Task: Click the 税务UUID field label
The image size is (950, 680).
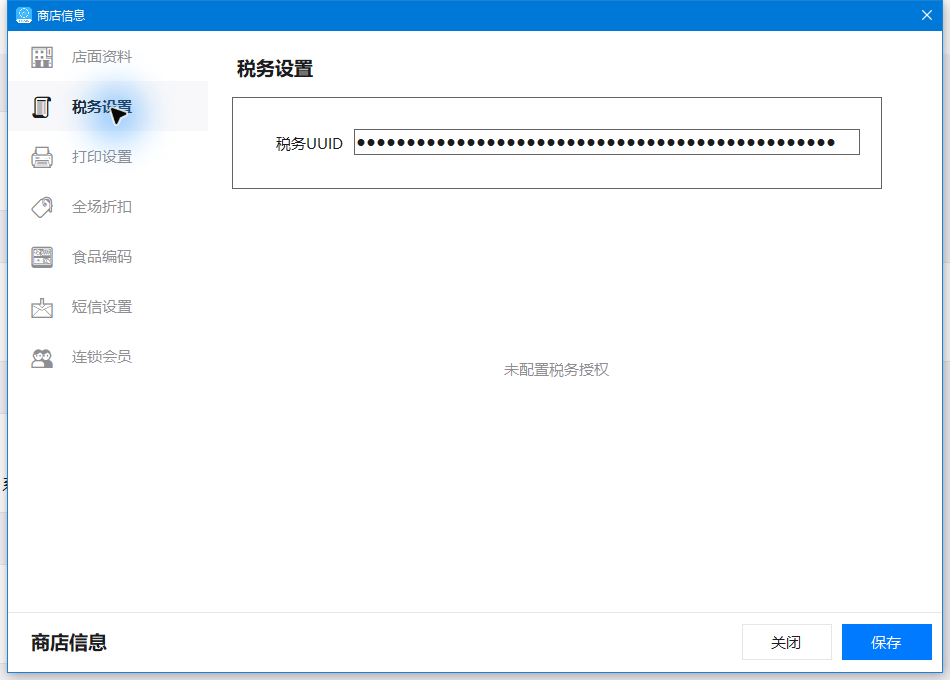Action: (x=309, y=144)
